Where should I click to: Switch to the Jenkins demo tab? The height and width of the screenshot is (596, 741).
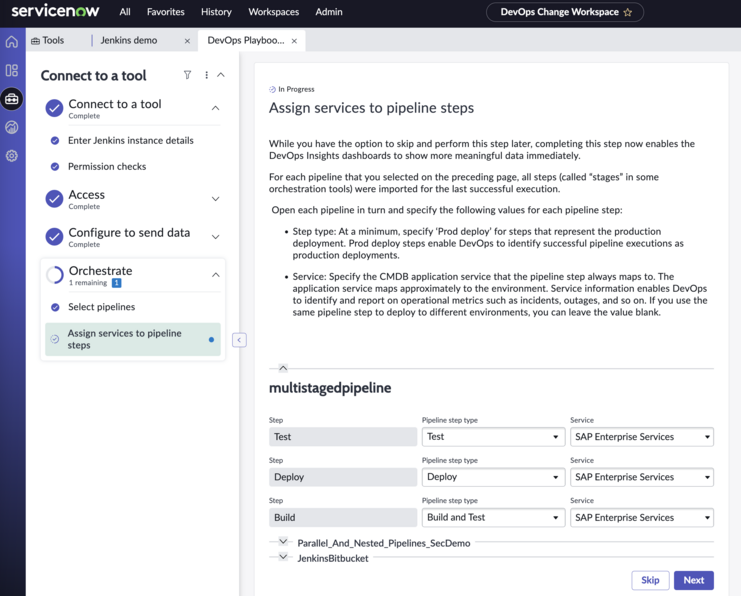pyautogui.click(x=129, y=41)
